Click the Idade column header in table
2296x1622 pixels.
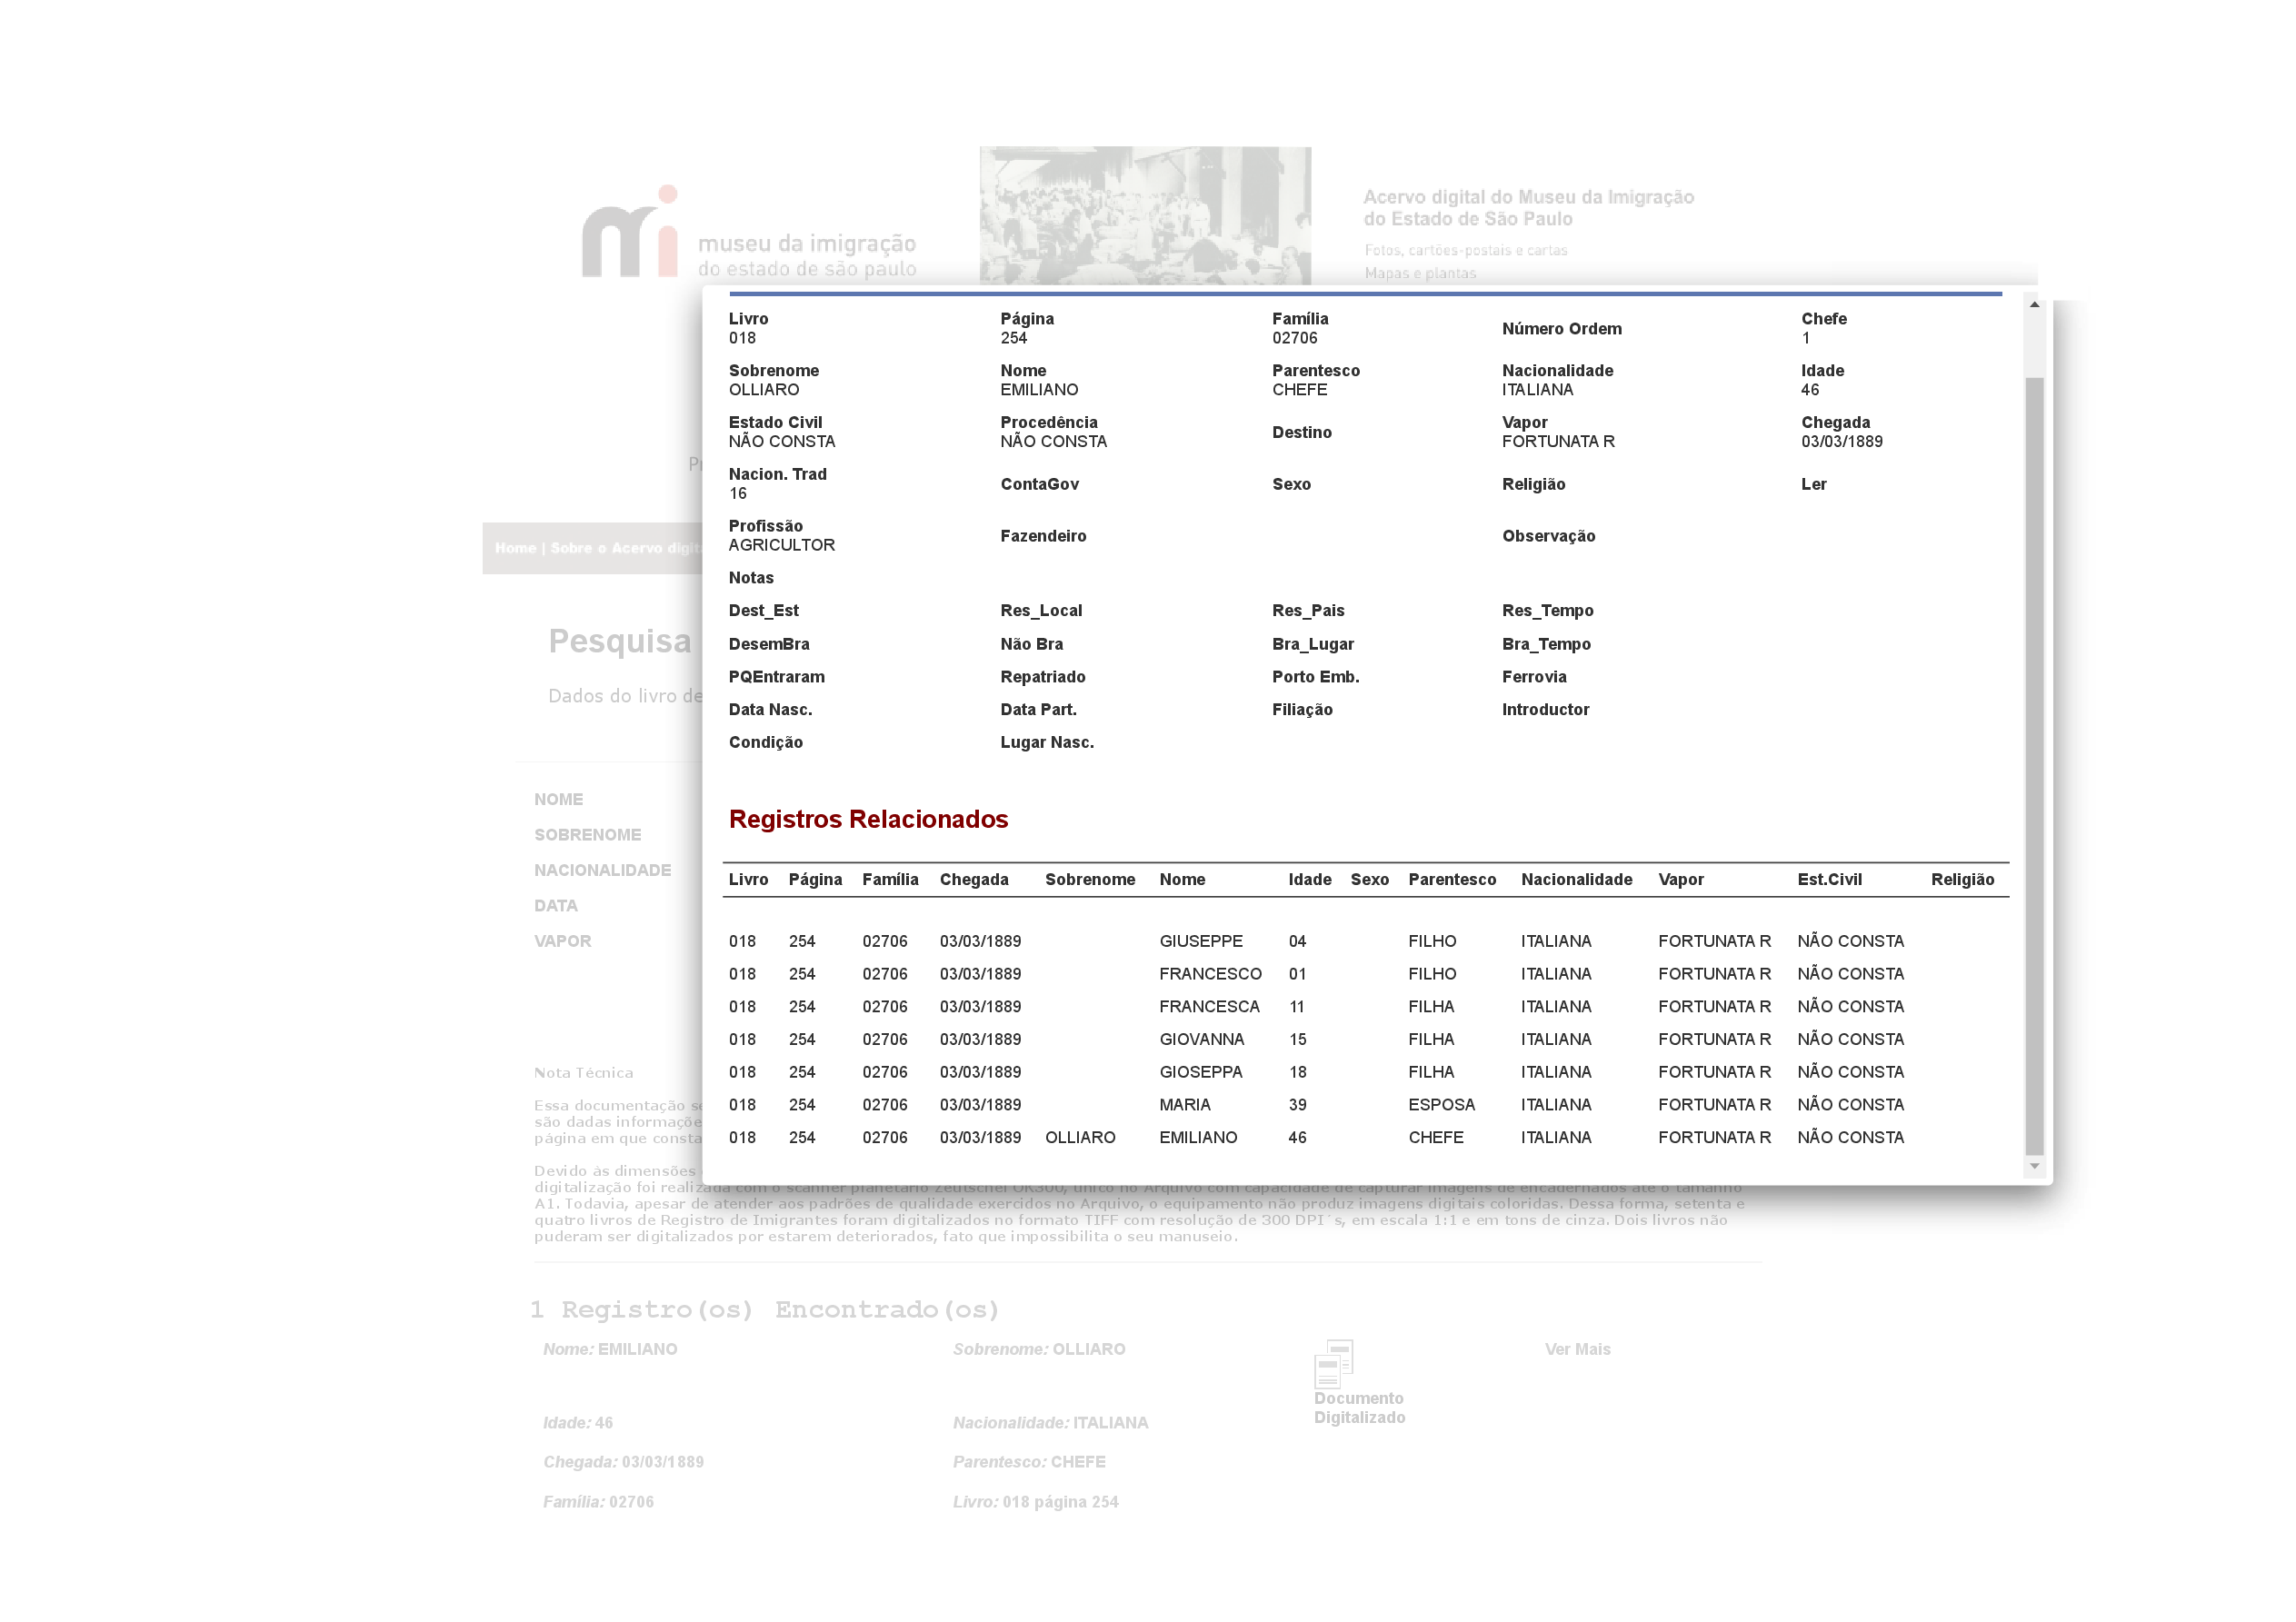click(x=1309, y=879)
